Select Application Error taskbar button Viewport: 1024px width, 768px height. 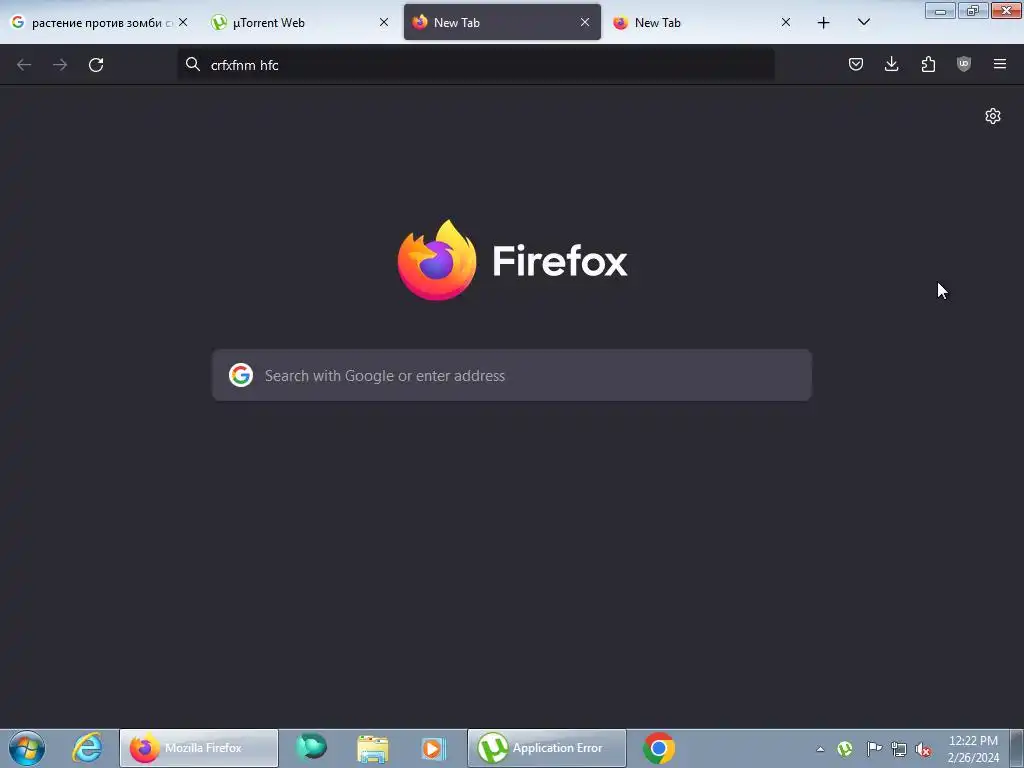click(547, 748)
